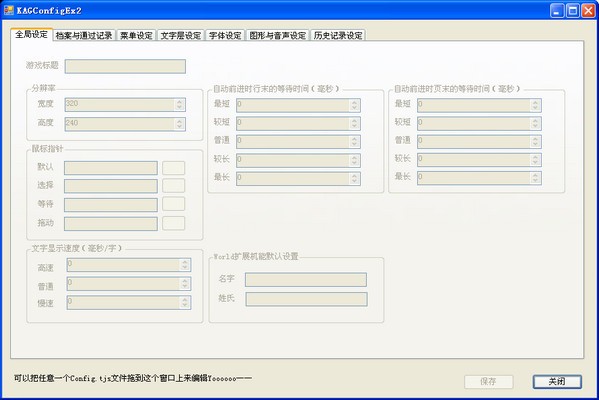Open the 图形与音声设定 tab
The image size is (599, 400).
[277, 36]
